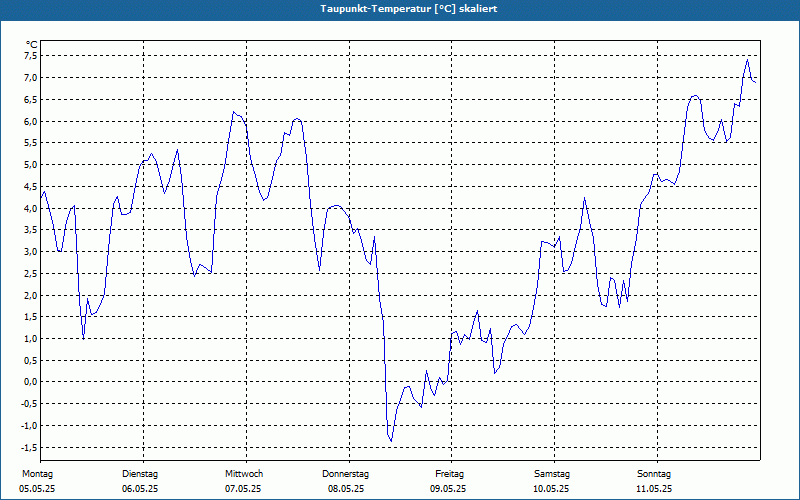Click the 2,5 y-axis value
This screenshot has height=500, width=800.
click(31, 273)
